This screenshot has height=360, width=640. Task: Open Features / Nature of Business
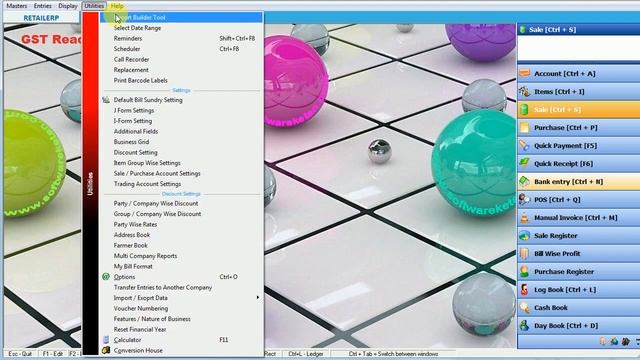(152, 319)
